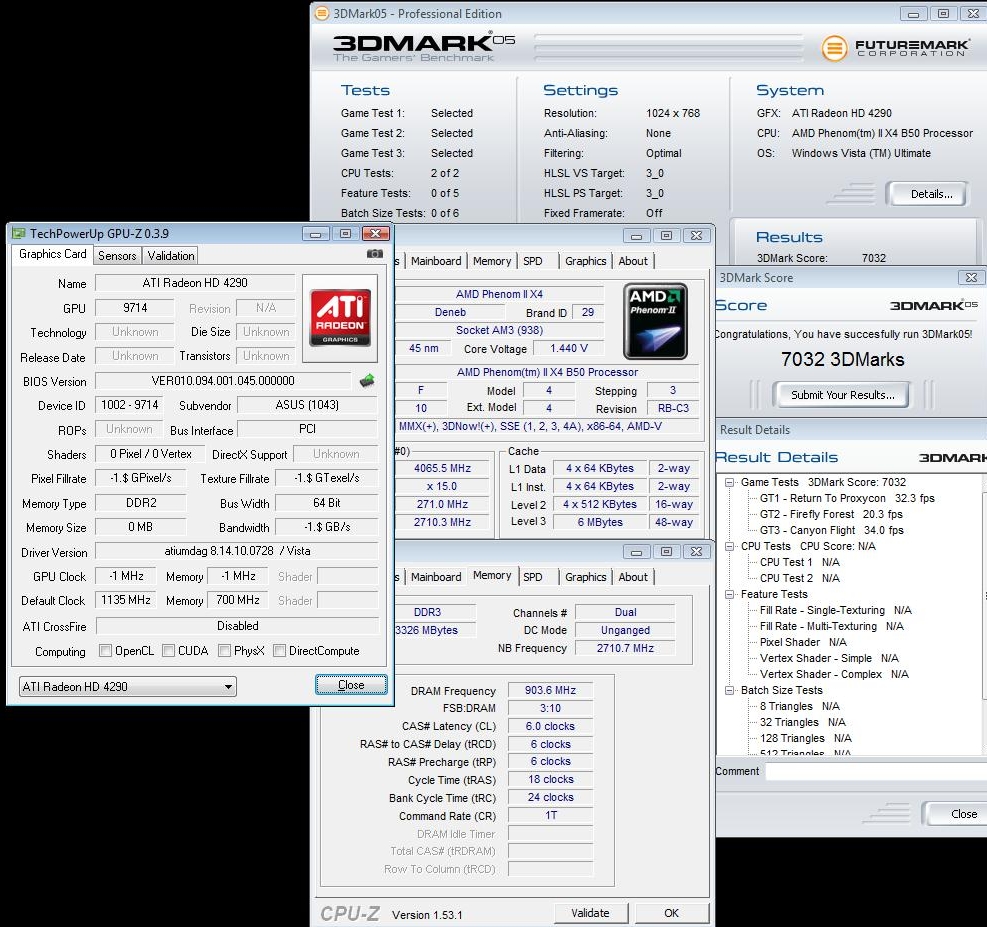This screenshot has height=927, width=987.
Task: Open the ATI Radeon HD 4290 dropdown
Action: [x=128, y=687]
